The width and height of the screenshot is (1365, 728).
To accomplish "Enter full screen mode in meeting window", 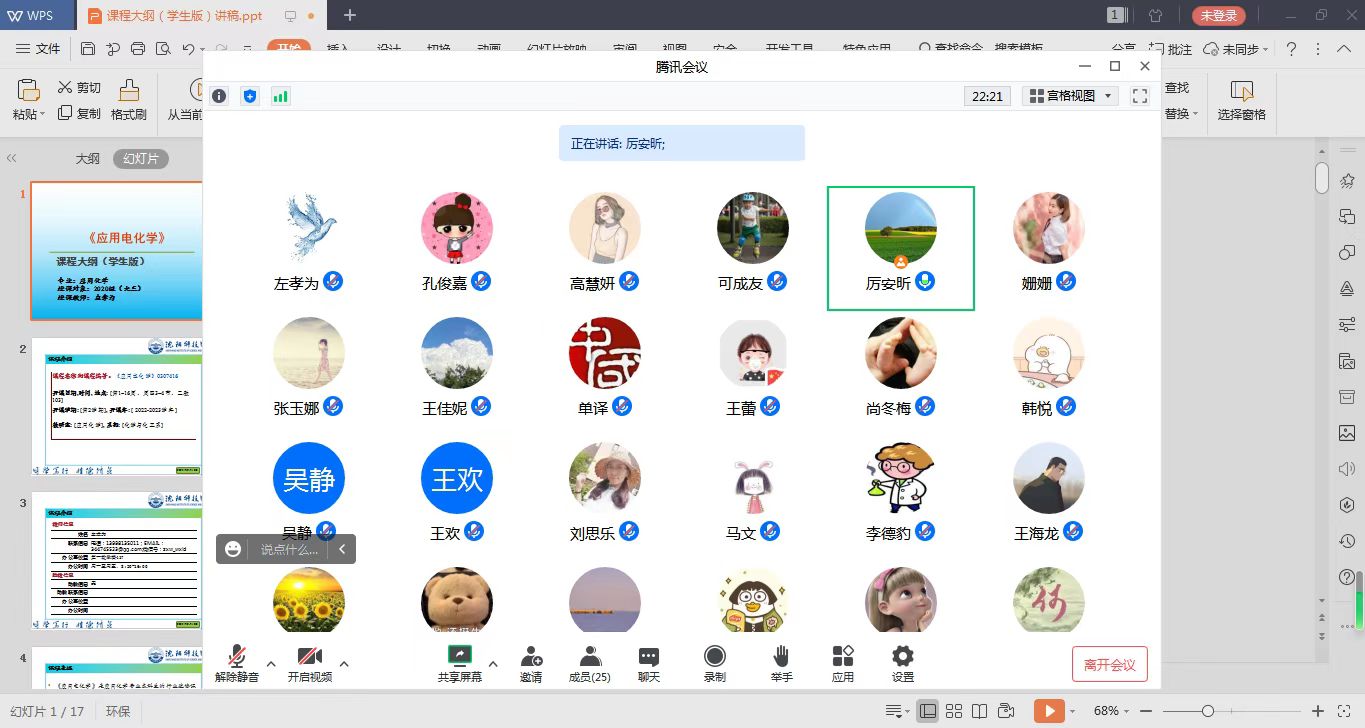I will point(1139,96).
